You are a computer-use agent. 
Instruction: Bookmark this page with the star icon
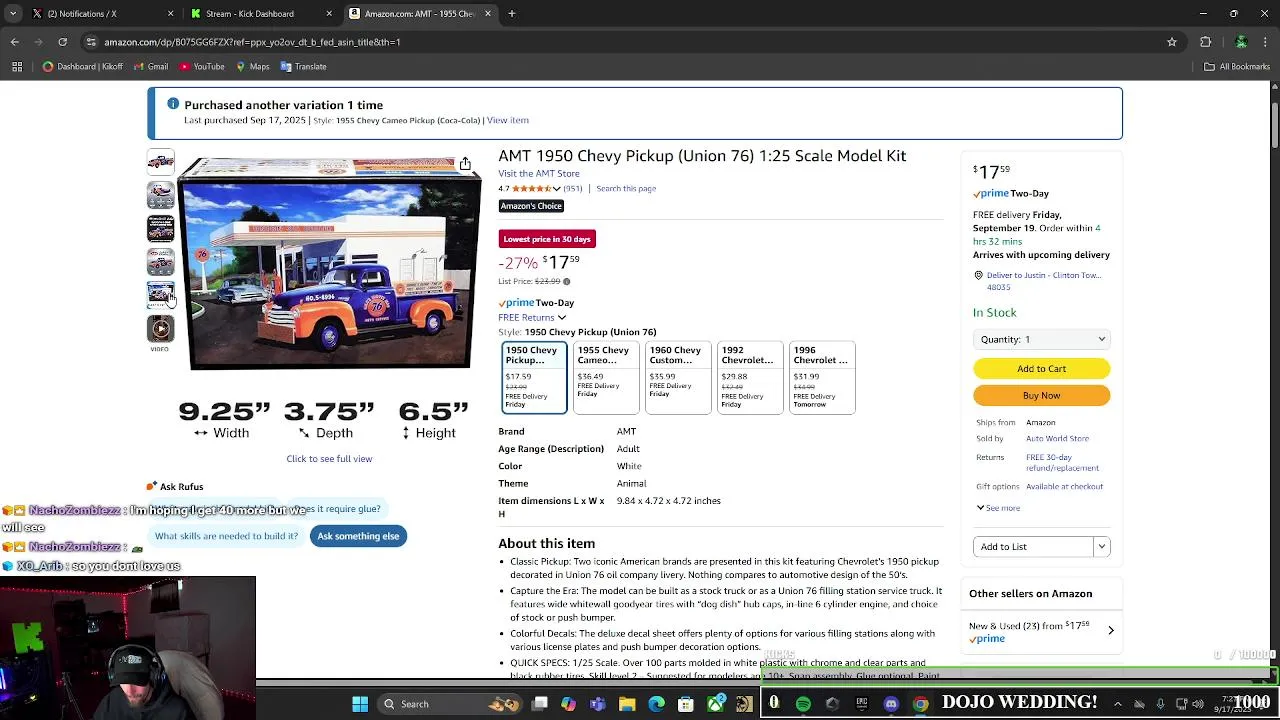click(1172, 42)
